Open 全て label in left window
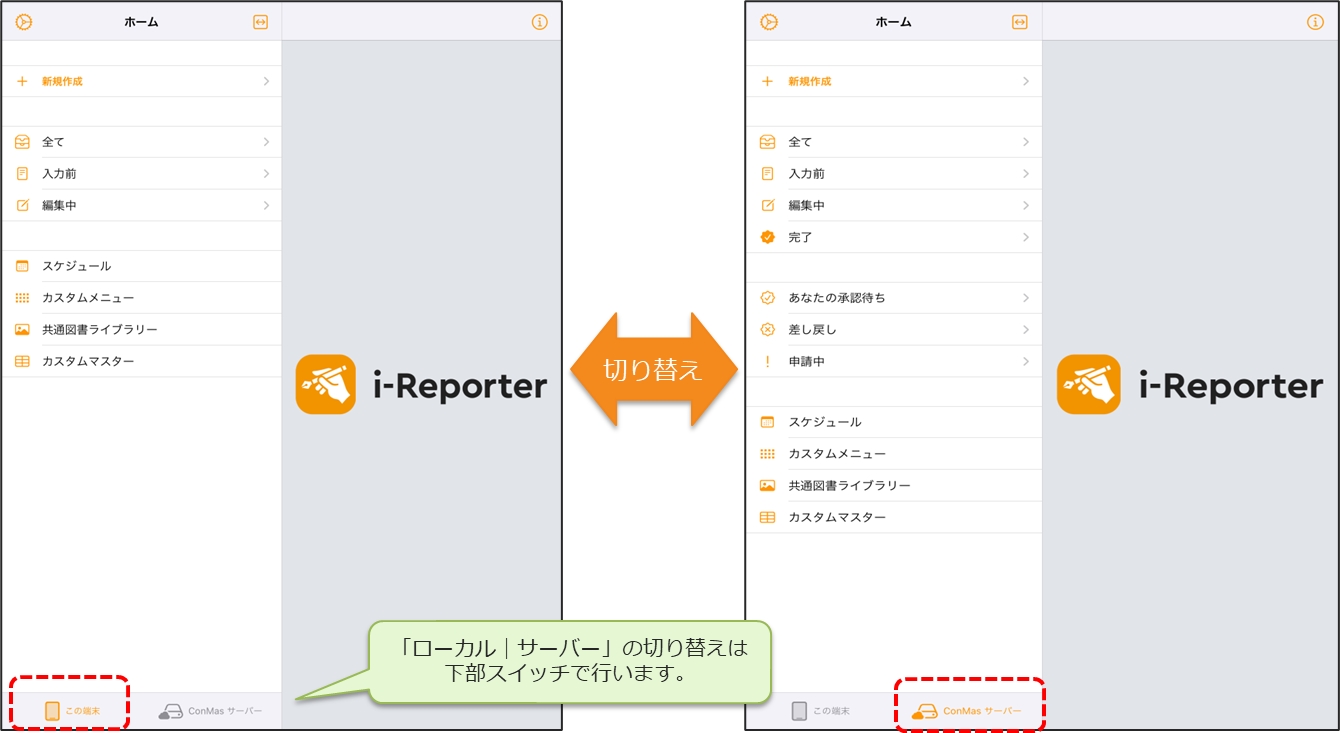Viewport: 1340px width, 733px height. pyautogui.click(x=53, y=142)
